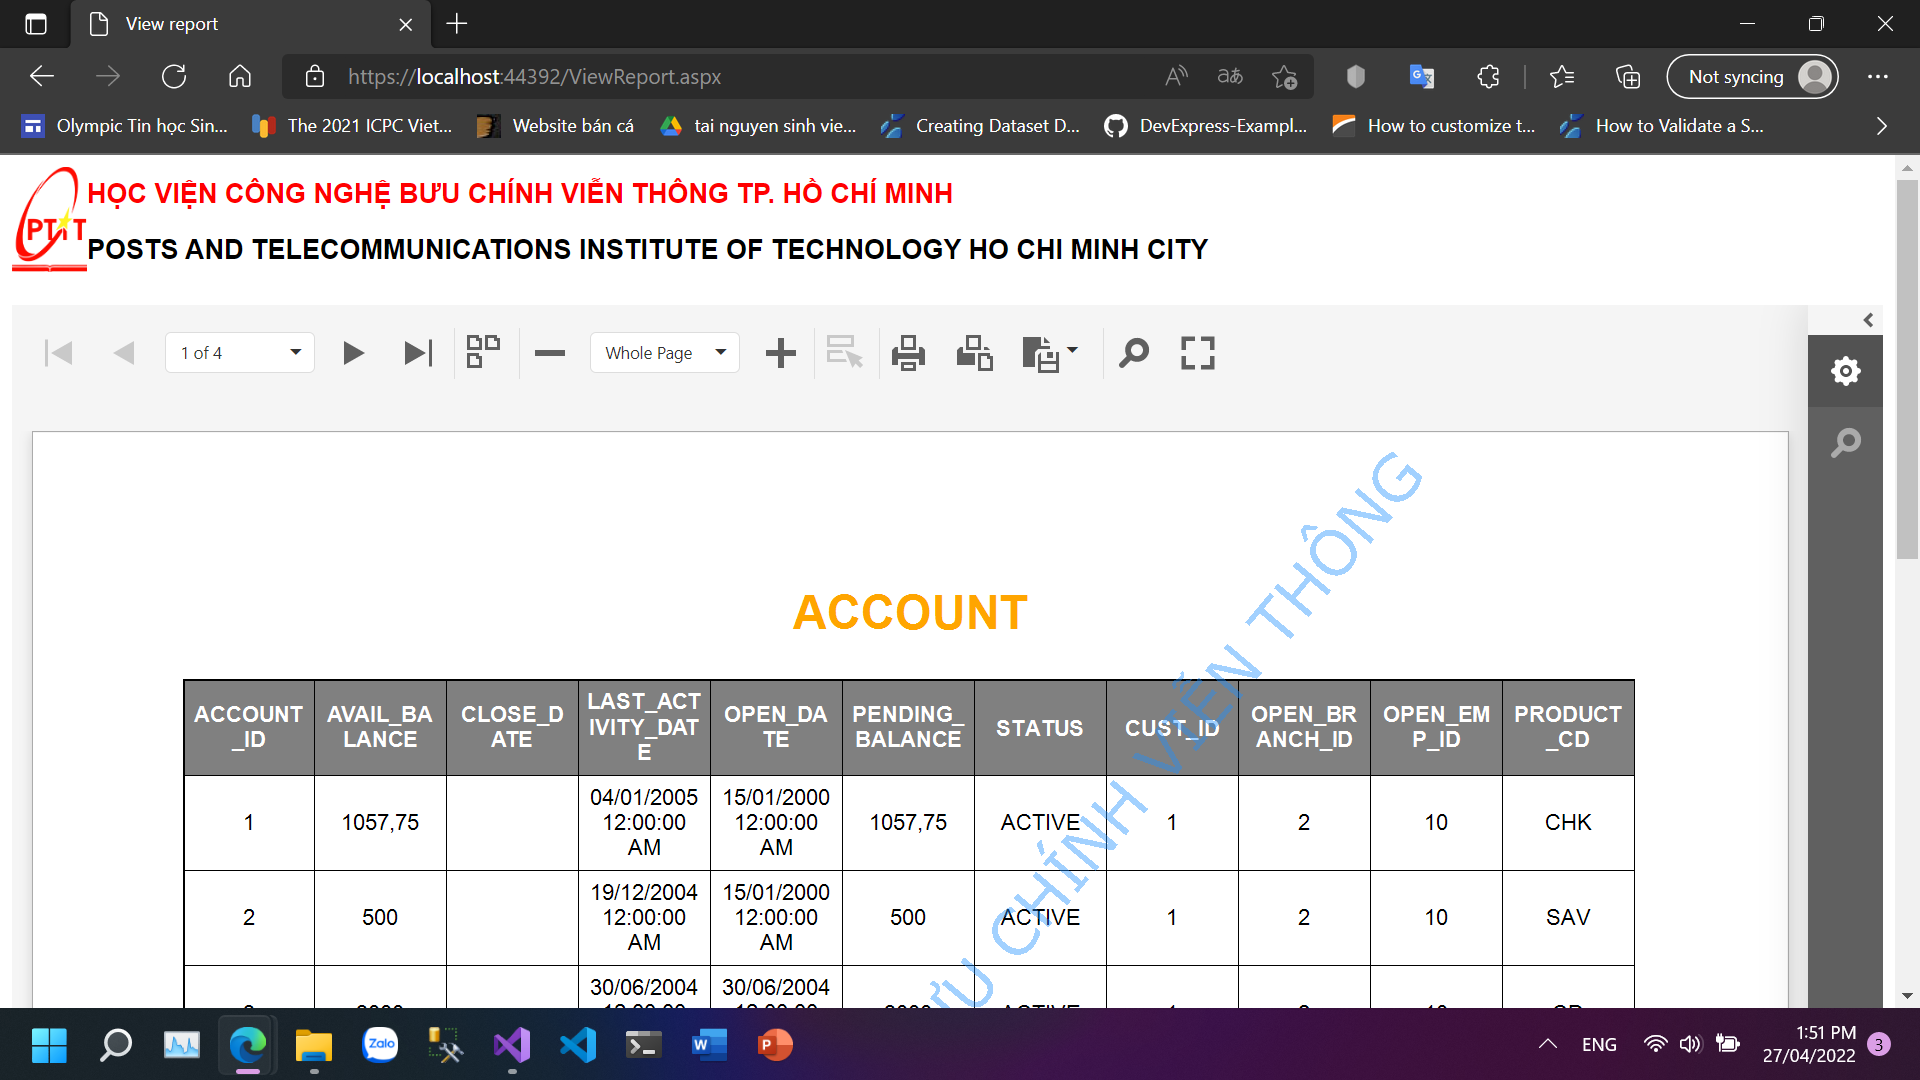The height and width of the screenshot is (1080, 1920).
Task: Refresh the current page
Action: click(x=174, y=77)
